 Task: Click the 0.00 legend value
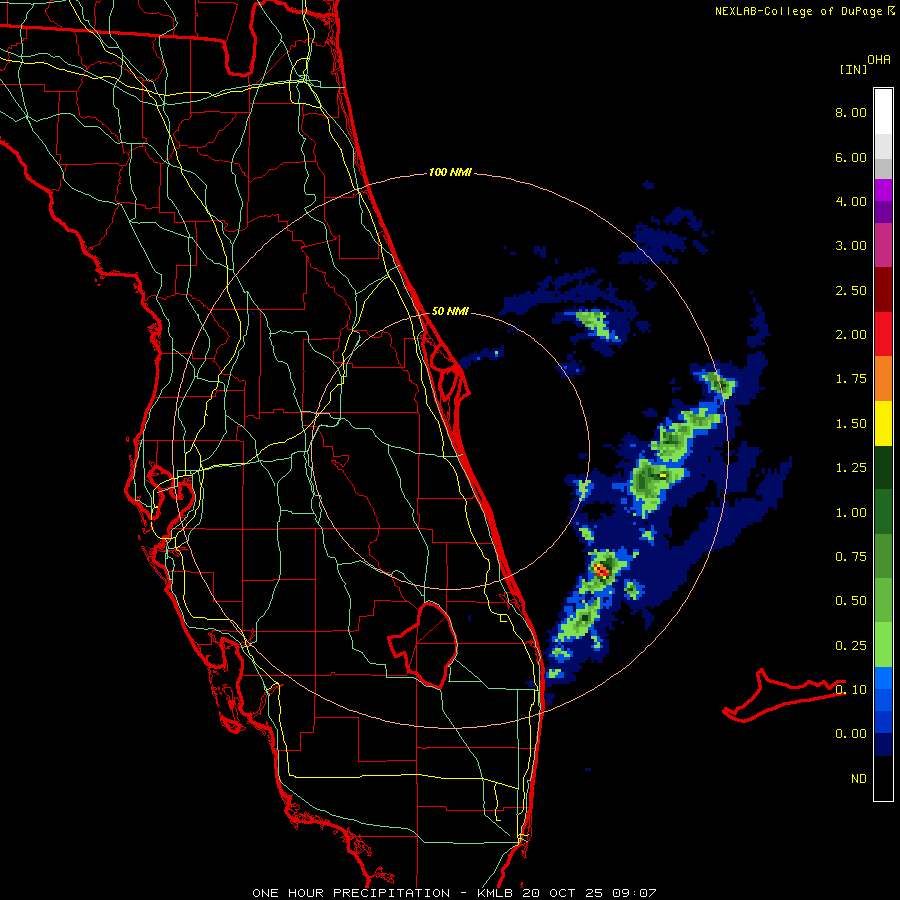tap(851, 734)
